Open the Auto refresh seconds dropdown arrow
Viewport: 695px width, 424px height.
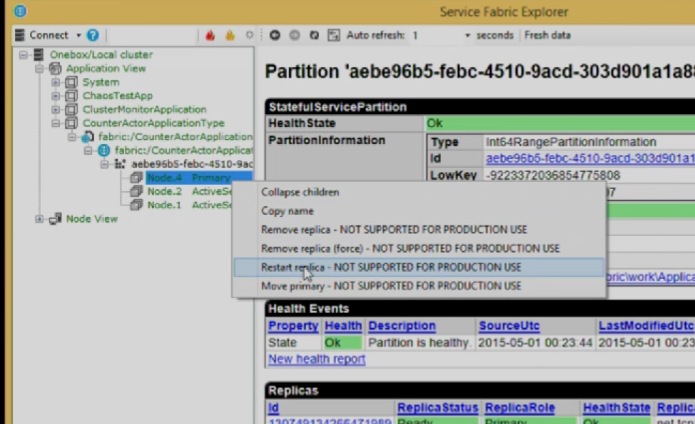point(467,35)
